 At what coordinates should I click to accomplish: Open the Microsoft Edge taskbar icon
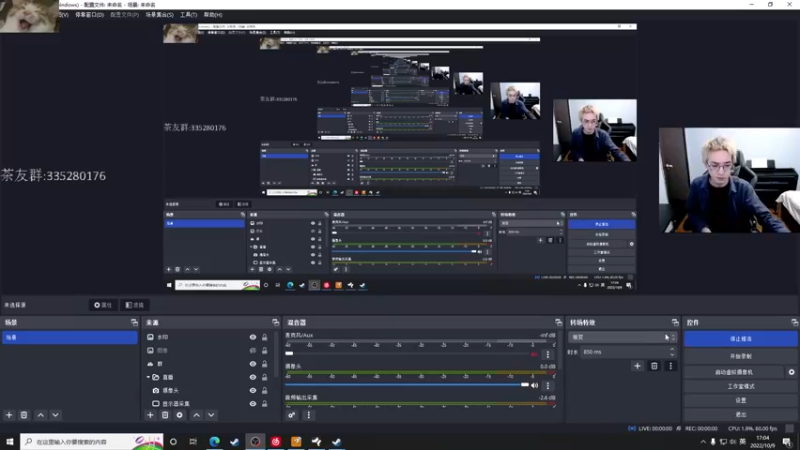point(214,441)
